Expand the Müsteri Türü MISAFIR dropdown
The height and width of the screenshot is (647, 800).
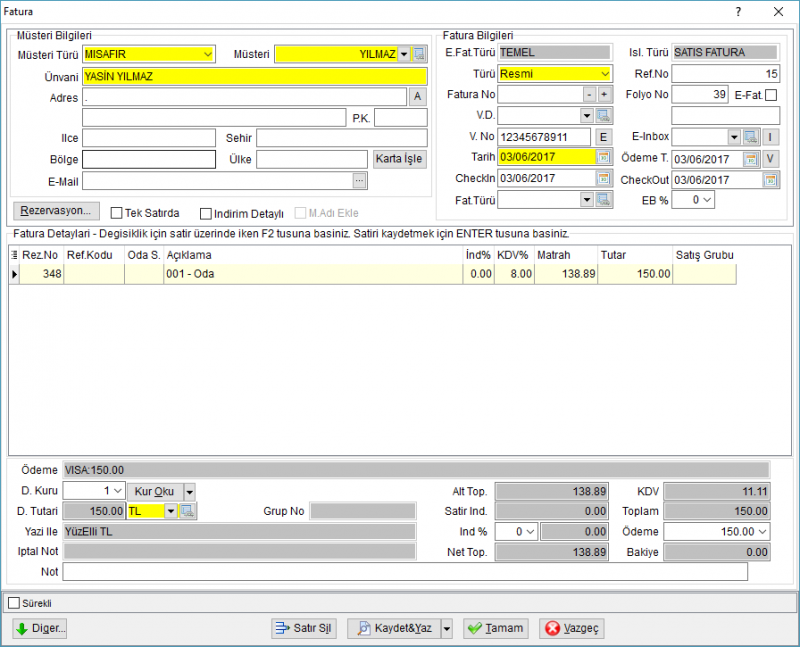point(208,54)
